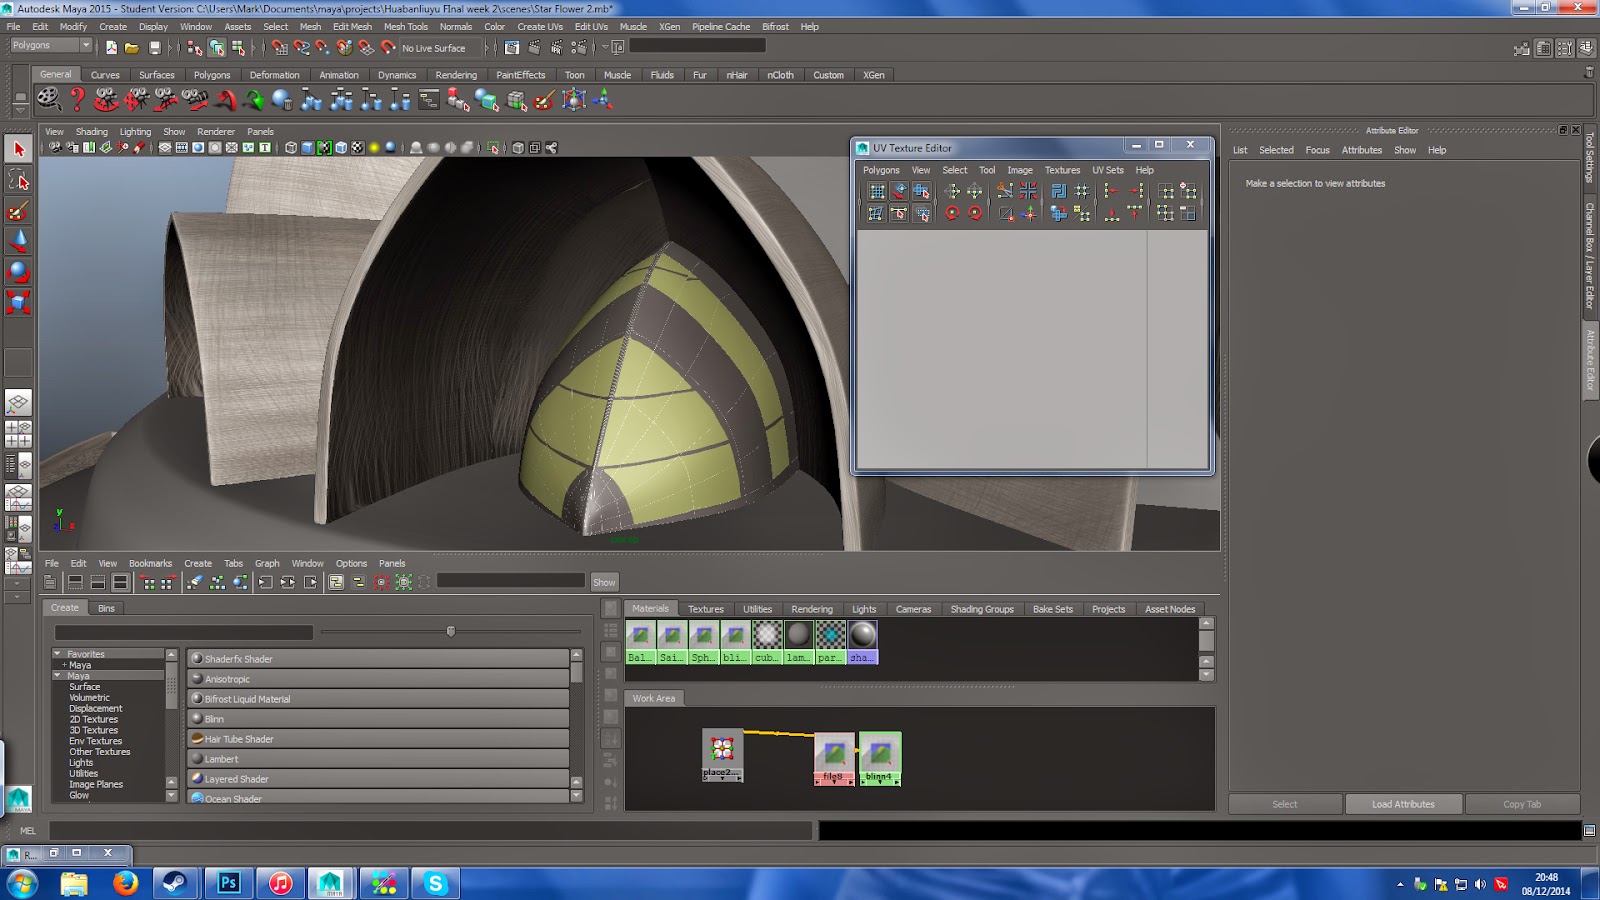This screenshot has width=1600, height=900.
Task: Click the blinn4 material node in Work Area
Action: [879, 757]
